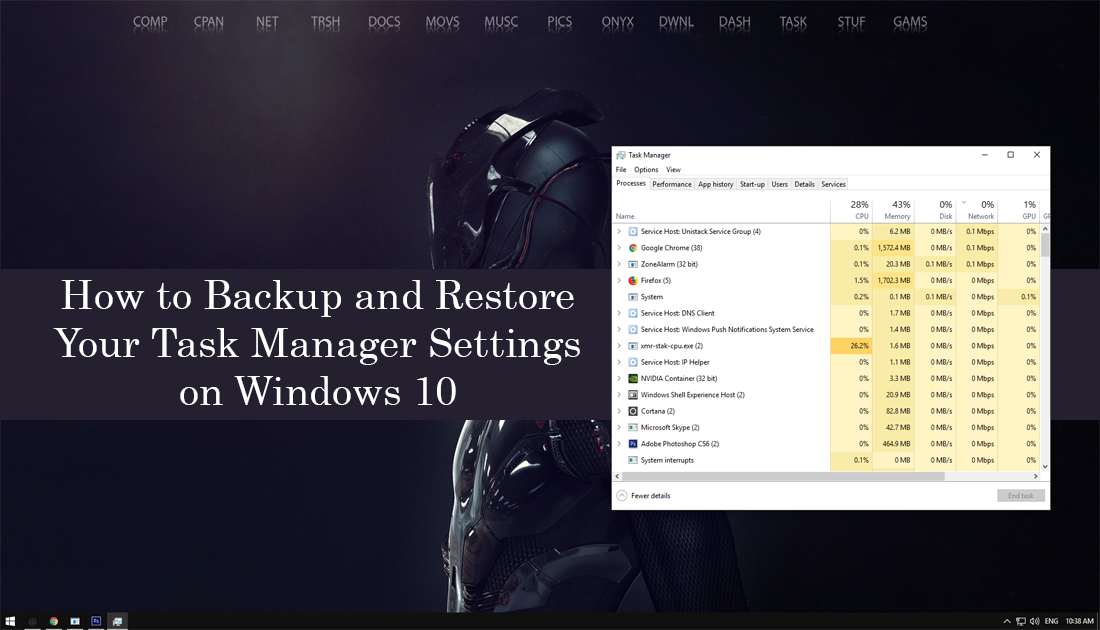The image size is (1100, 630).
Task: Click the Task Manager title bar icon
Action: [621, 155]
